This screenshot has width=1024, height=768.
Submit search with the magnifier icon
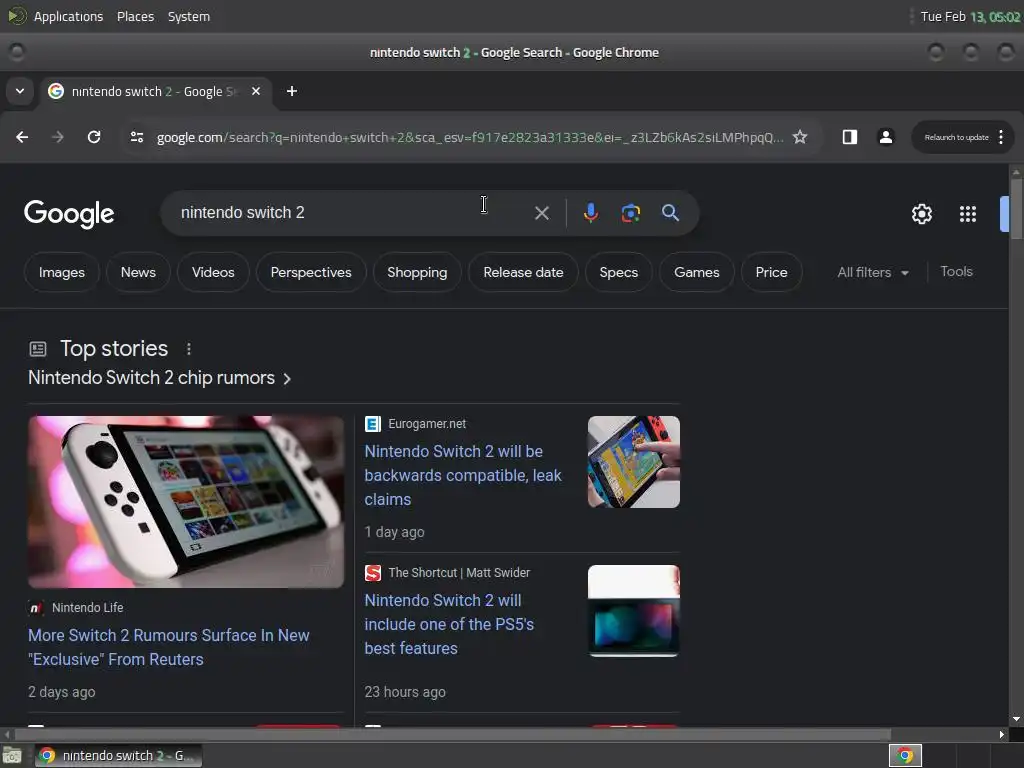point(670,213)
